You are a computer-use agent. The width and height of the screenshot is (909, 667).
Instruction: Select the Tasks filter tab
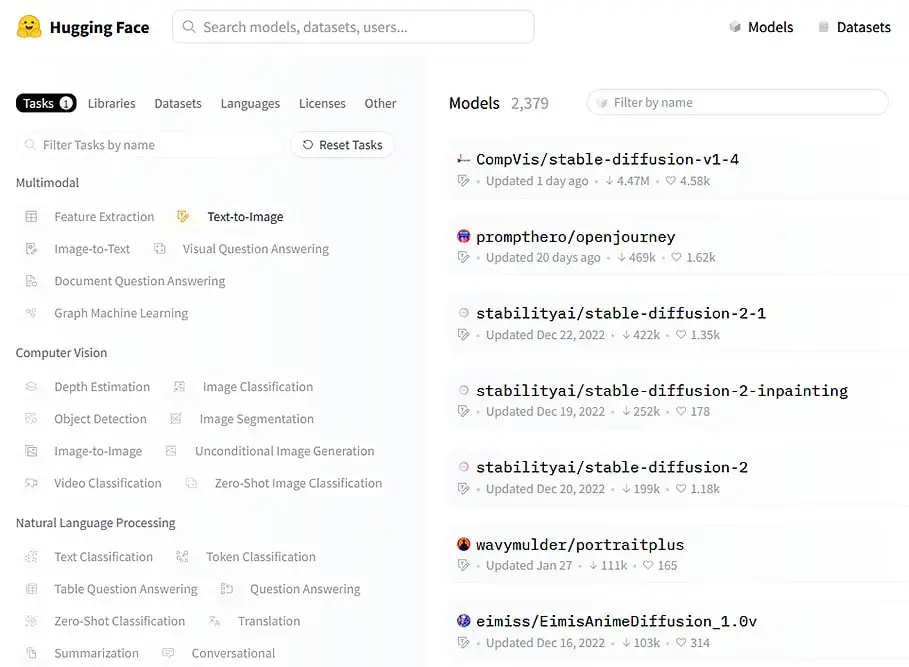pos(46,103)
